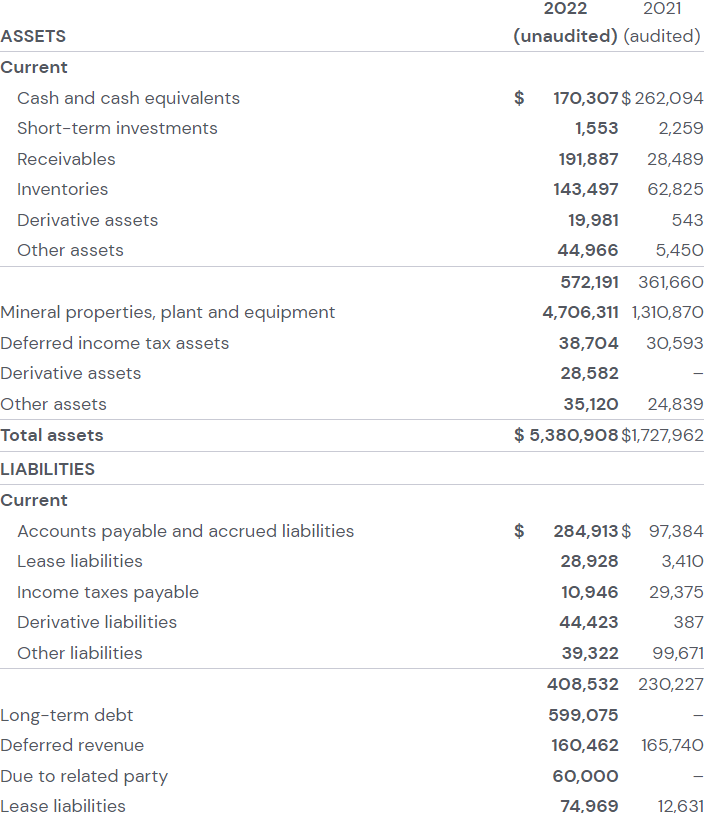Select the 2021 column header '(audited)'
Image resolution: width=704 pixels, height=813 pixels.
[x=661, y=36]
